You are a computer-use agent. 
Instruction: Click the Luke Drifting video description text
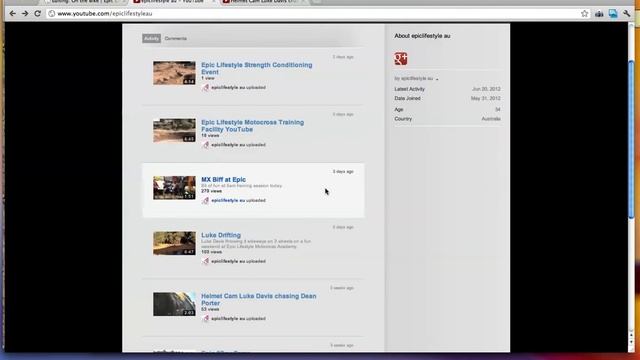pos(256,244)
